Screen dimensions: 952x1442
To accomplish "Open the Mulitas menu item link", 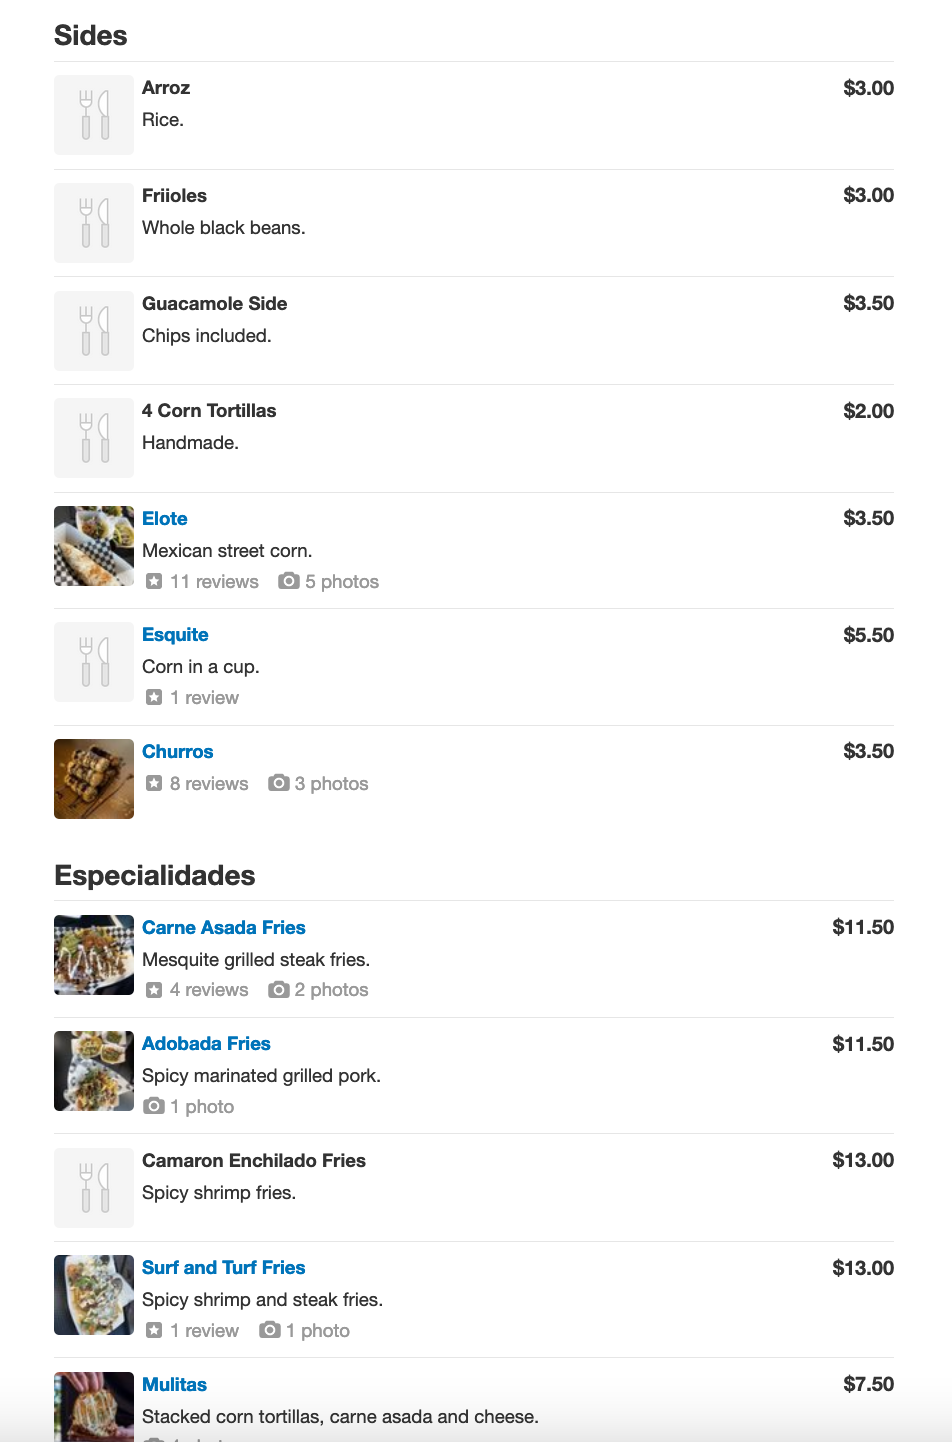I will pos(174,1384).
